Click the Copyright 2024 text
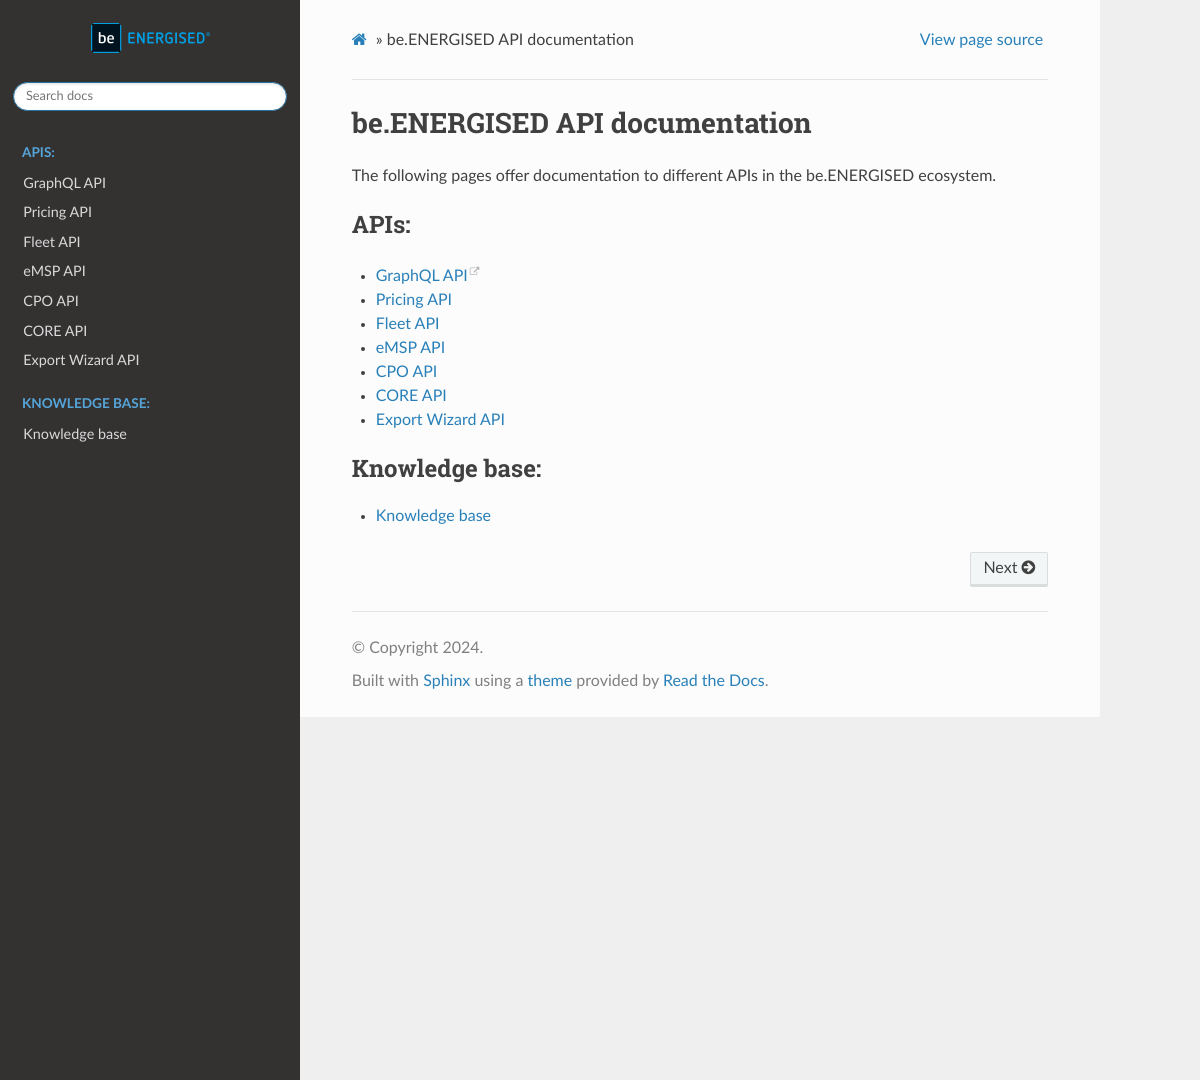The height and width of the screenshot is (1080, 1200). tap(417, 647)
